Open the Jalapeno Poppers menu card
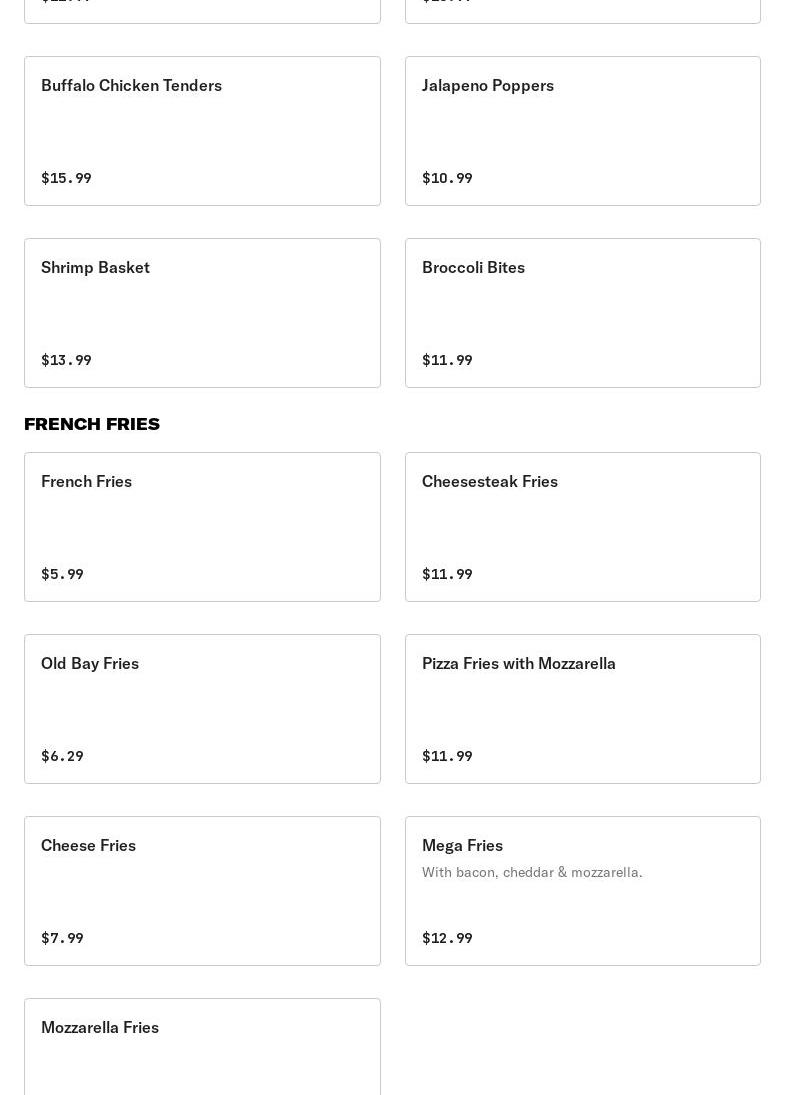Screen dimensions: 785x1095 click(582, 130)
